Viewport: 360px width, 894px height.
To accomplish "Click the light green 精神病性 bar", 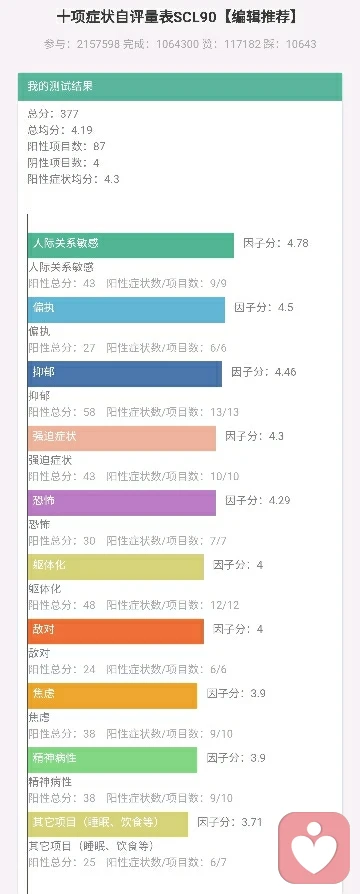I will [x=112, y=760].
